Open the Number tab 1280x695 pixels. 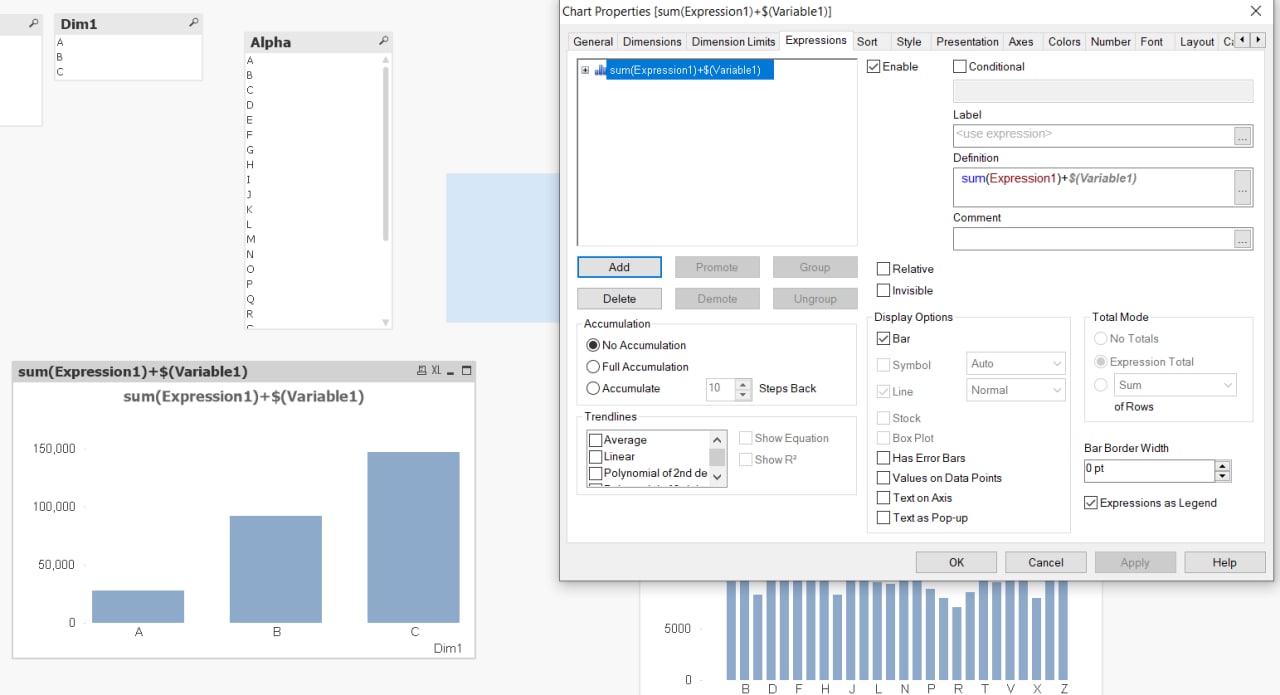pyautogui.click(x=1110, y=42)
